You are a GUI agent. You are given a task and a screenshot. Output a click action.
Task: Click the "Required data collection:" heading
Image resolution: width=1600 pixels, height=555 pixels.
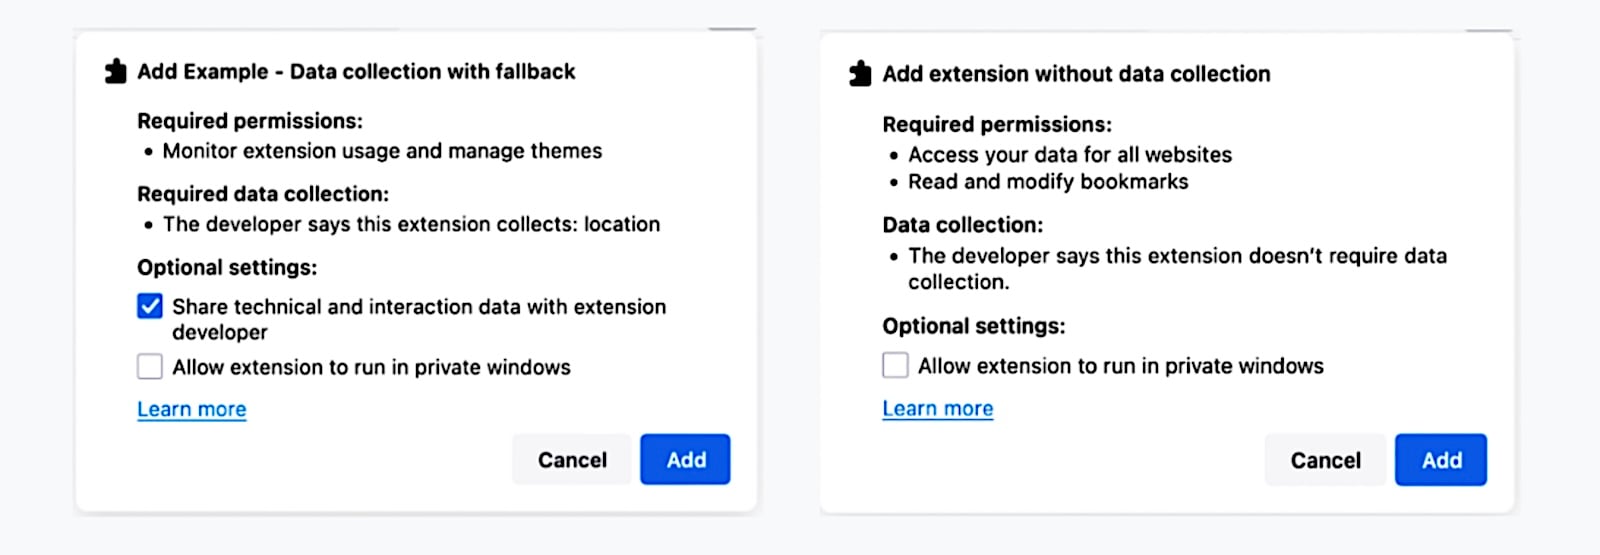coord(263,194)
